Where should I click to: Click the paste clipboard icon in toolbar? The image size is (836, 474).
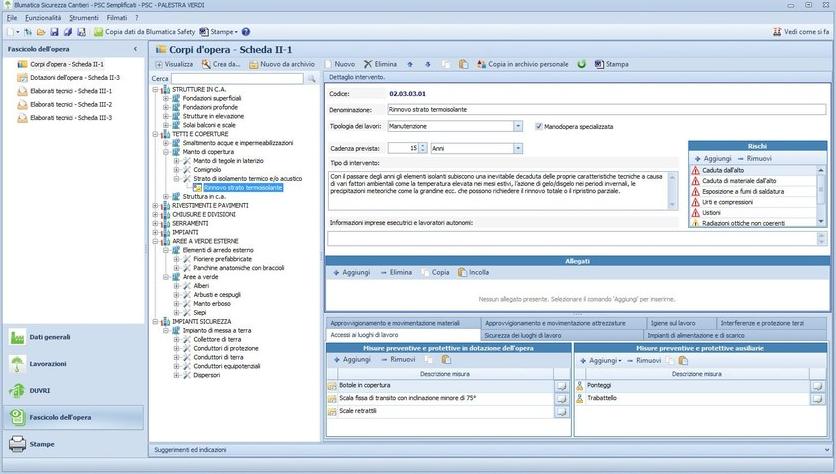(463, 64)
